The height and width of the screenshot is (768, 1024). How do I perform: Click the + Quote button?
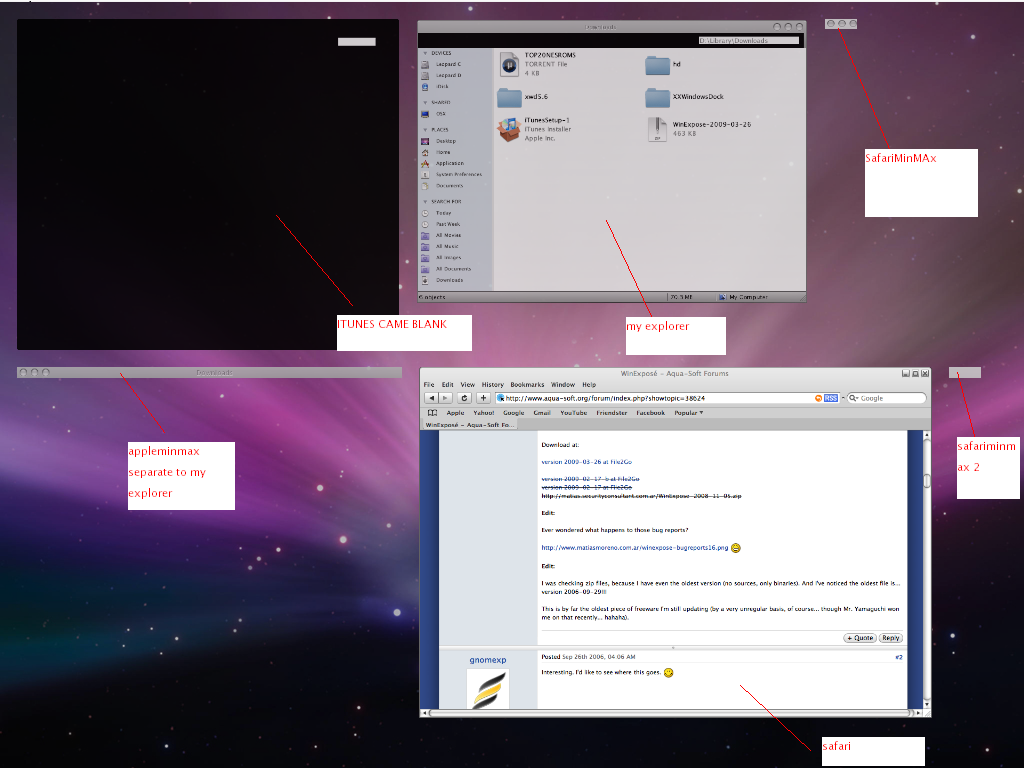[x=860, y=638]
